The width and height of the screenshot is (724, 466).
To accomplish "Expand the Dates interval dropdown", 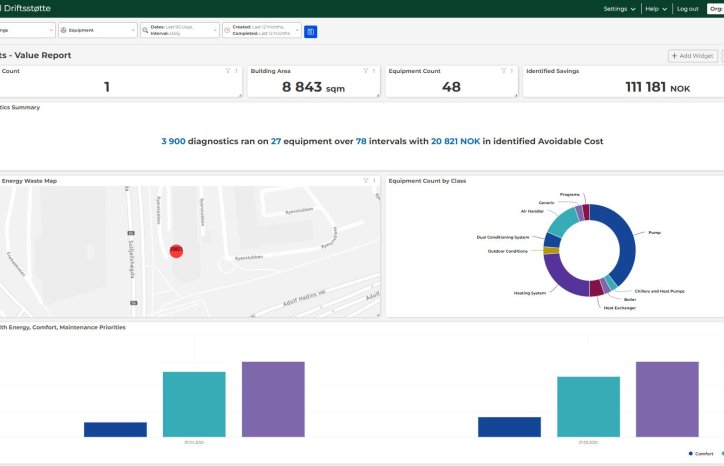I will click(178, 31).
